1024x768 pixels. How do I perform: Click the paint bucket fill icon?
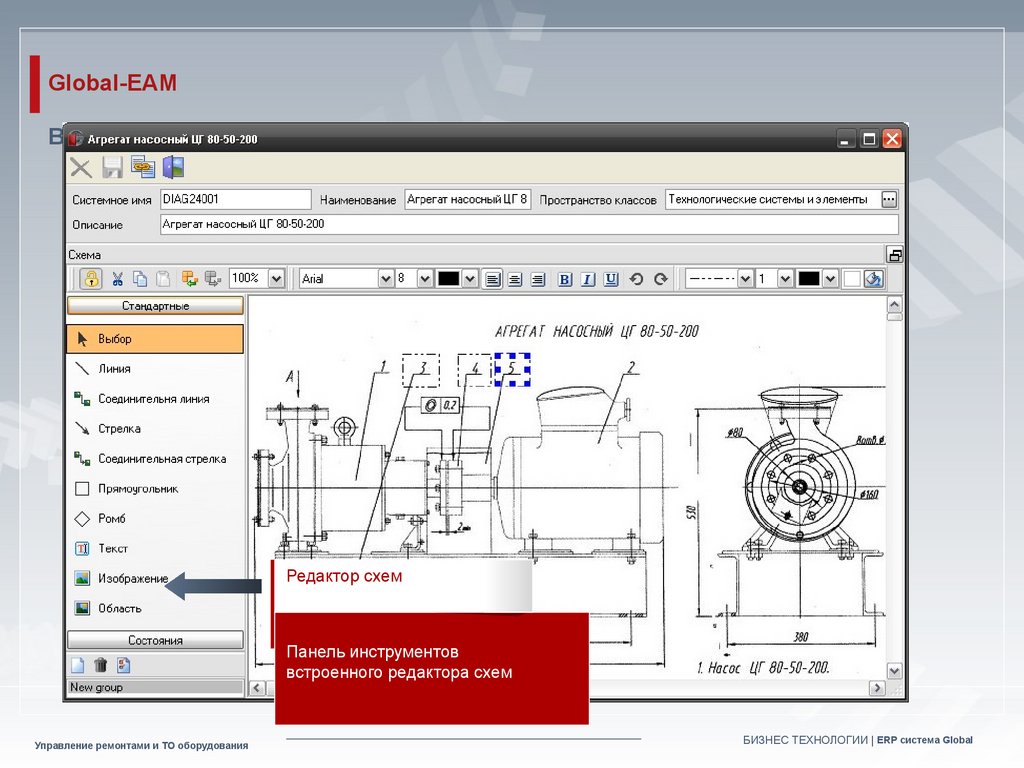[x=873, y=279]
